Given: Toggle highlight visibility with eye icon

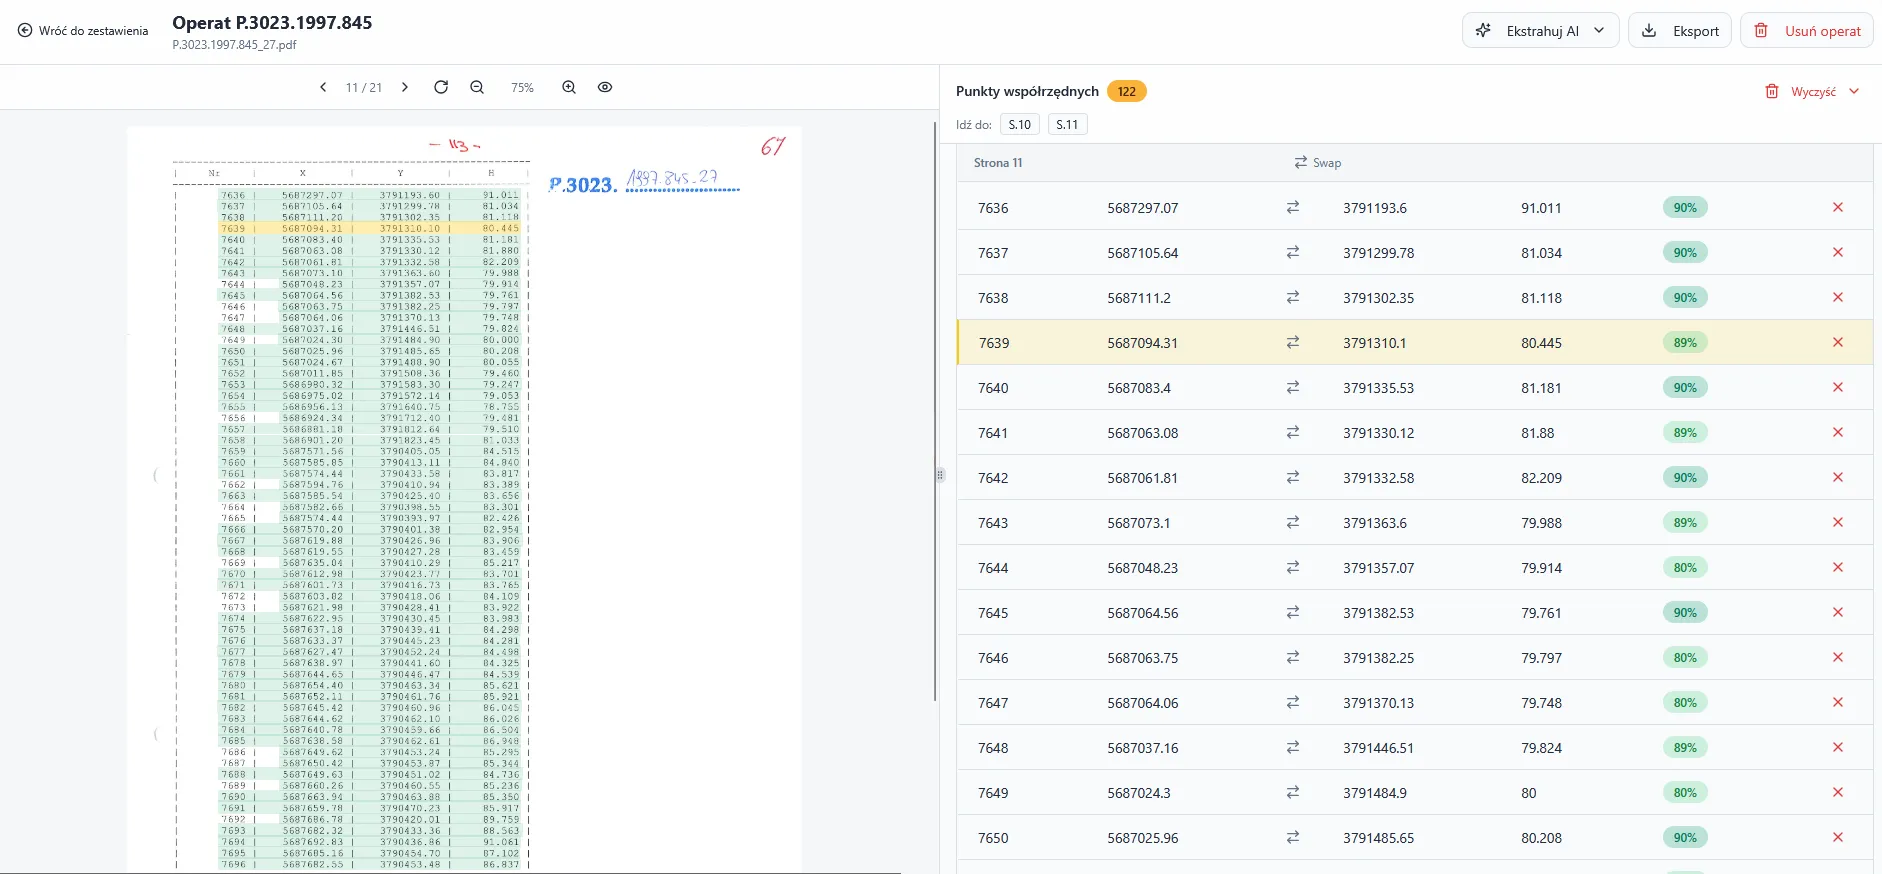Looking at the screenshot, I should [x=605, y=87].
